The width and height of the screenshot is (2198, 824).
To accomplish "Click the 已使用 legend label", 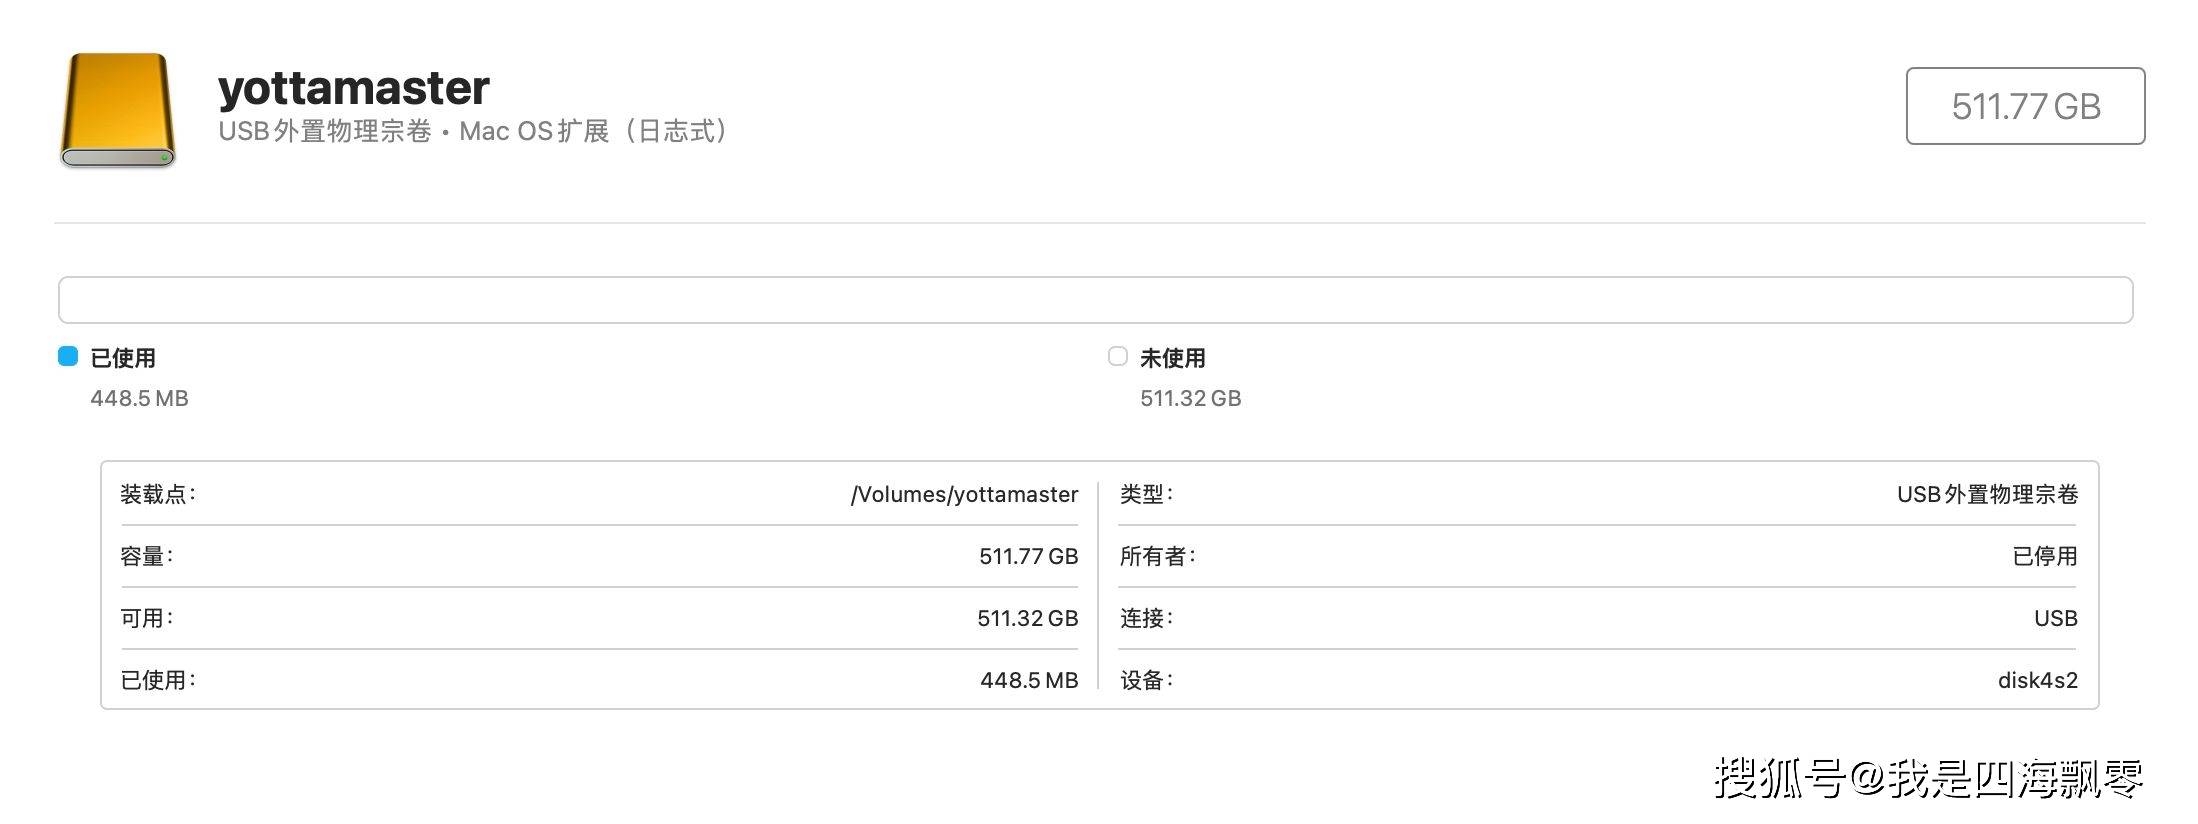I will tap(123, 358).
